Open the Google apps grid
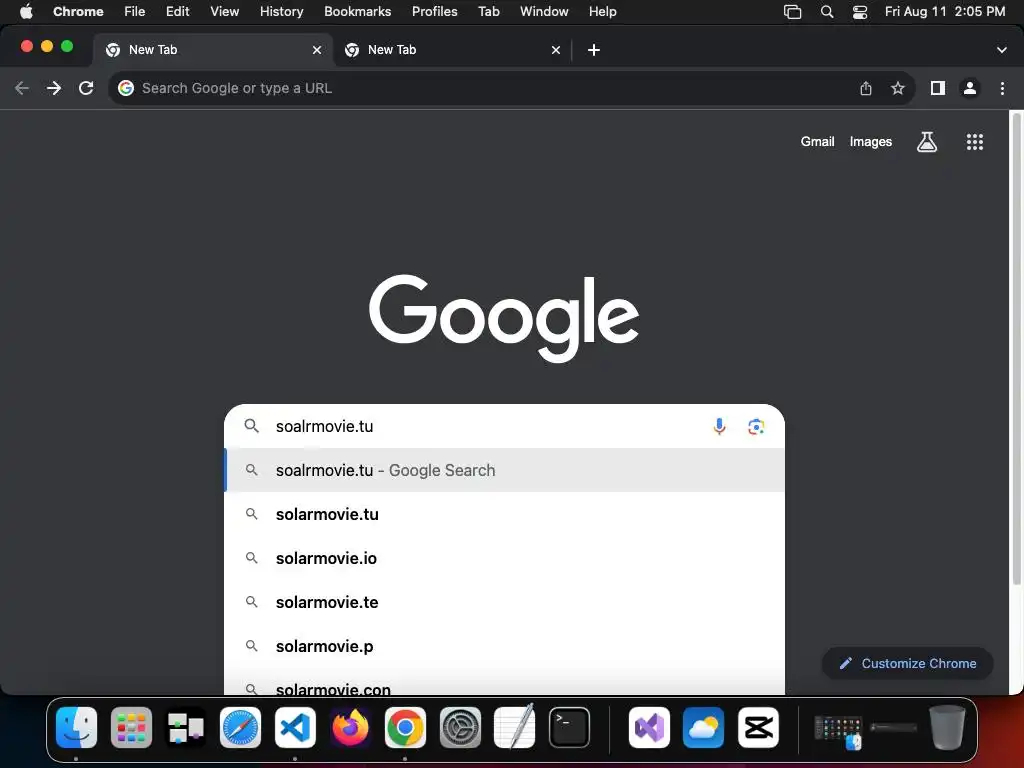The width and height of the screenshot is (1024, 768). (975, 142)
